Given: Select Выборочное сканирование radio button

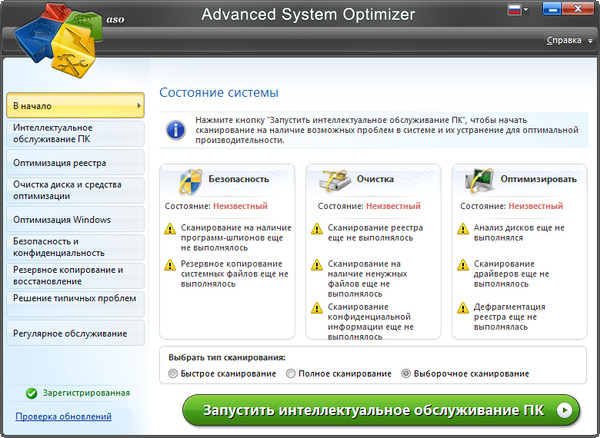Looking at the screenshot, I should click(x=406, y=374).
